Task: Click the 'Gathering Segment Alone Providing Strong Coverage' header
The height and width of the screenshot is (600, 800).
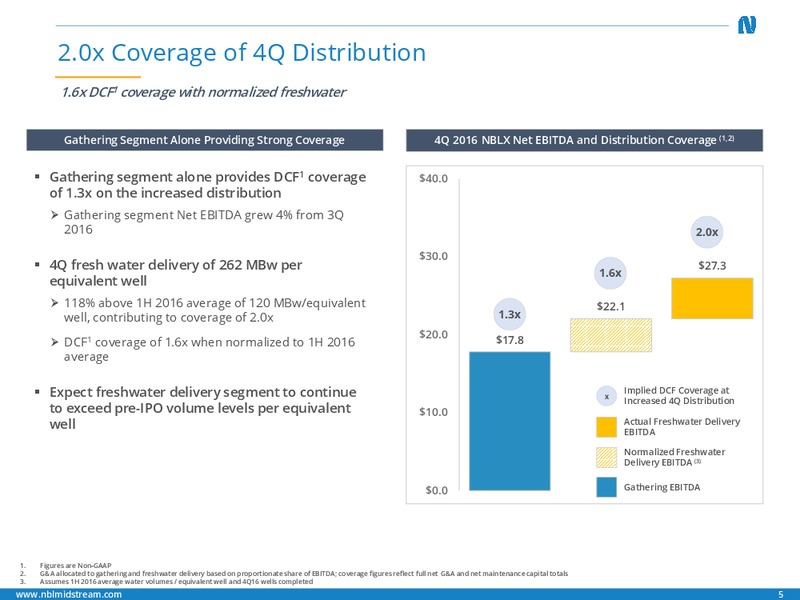Action: click(x=204, y=140)
